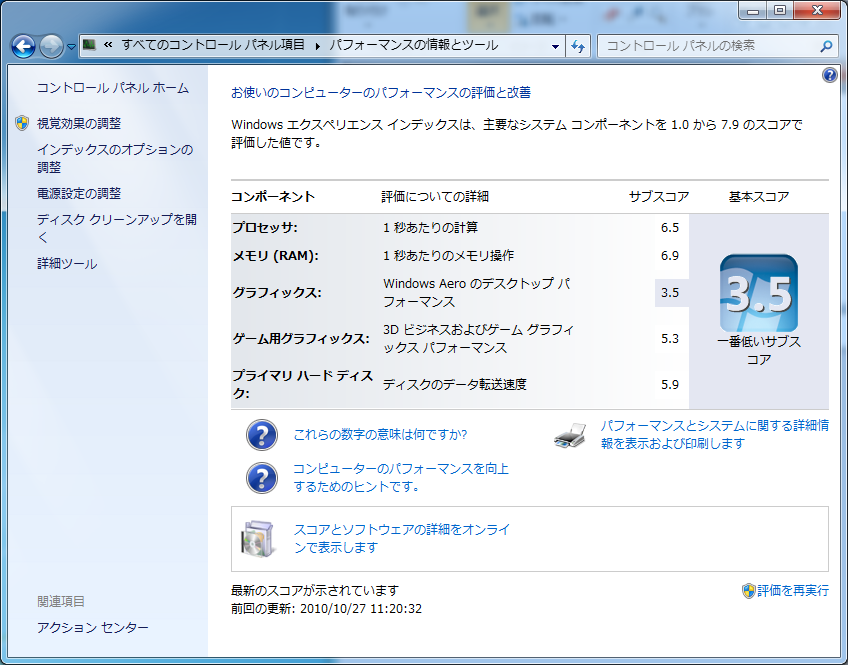Viewport: 848px width, 665px height.
Task: Click the printer icon for detailed report
Action: [x=570, y=435]
